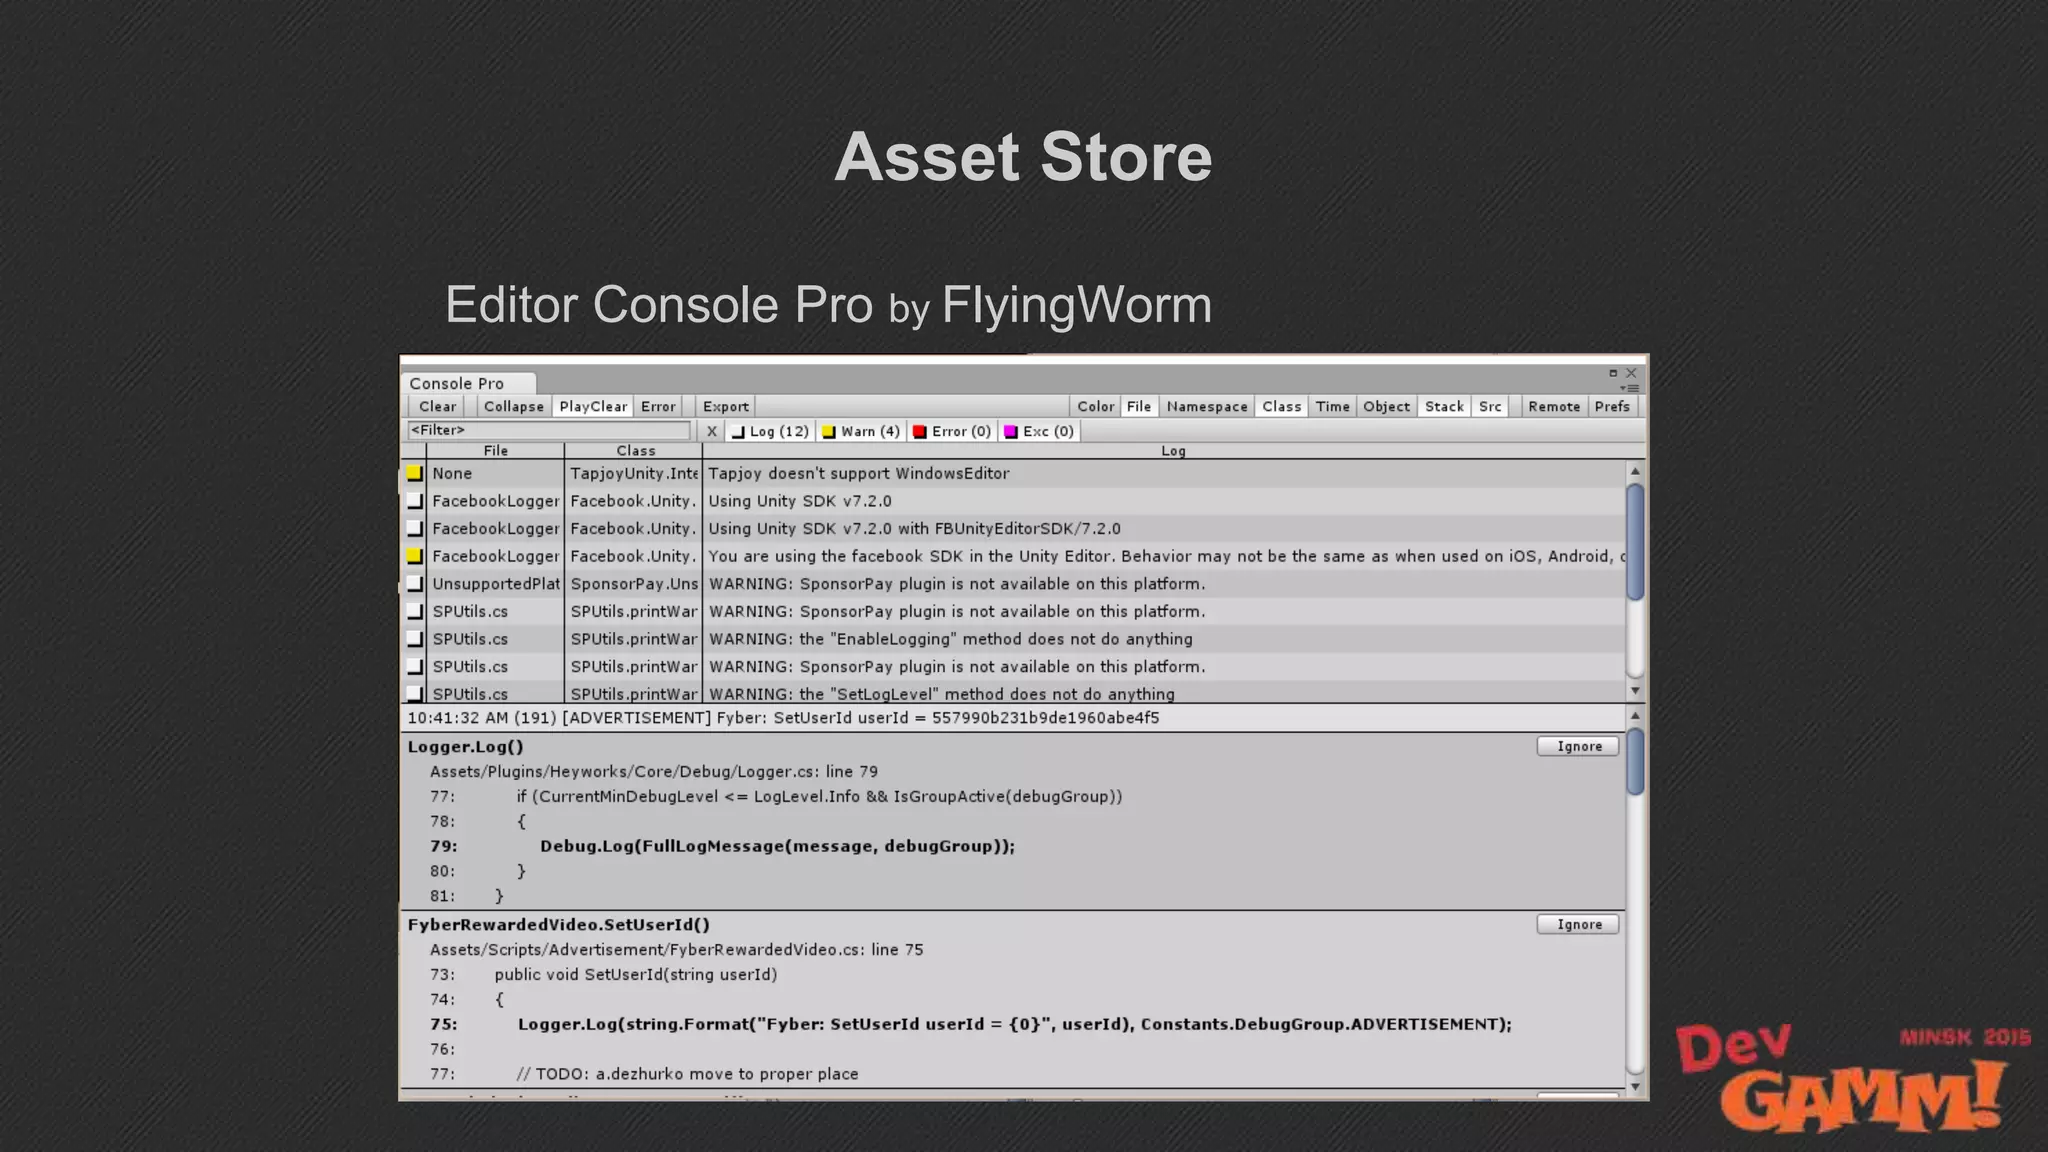Image resolution: width=2048 pixels, height=1152 pixels.
Task: Click the yellow swatch in Warn filter
Action: coord(828,432)
